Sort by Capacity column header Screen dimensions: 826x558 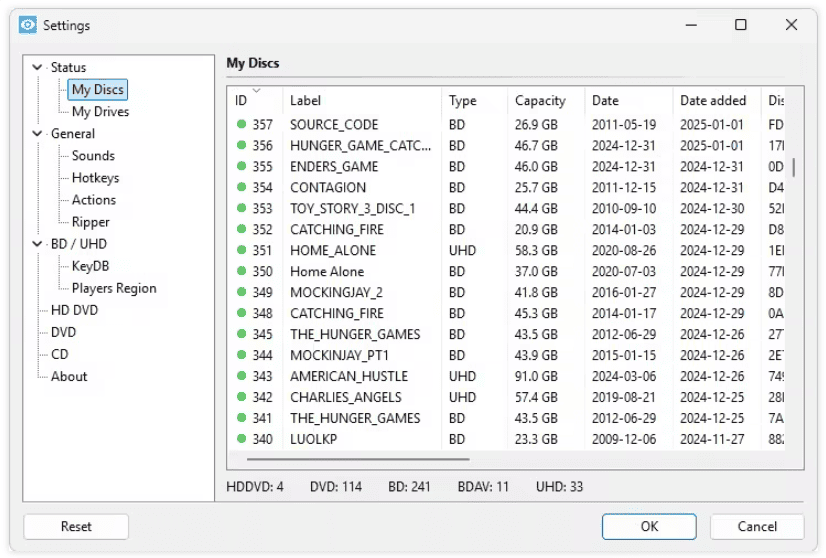(x=546, y=100)
